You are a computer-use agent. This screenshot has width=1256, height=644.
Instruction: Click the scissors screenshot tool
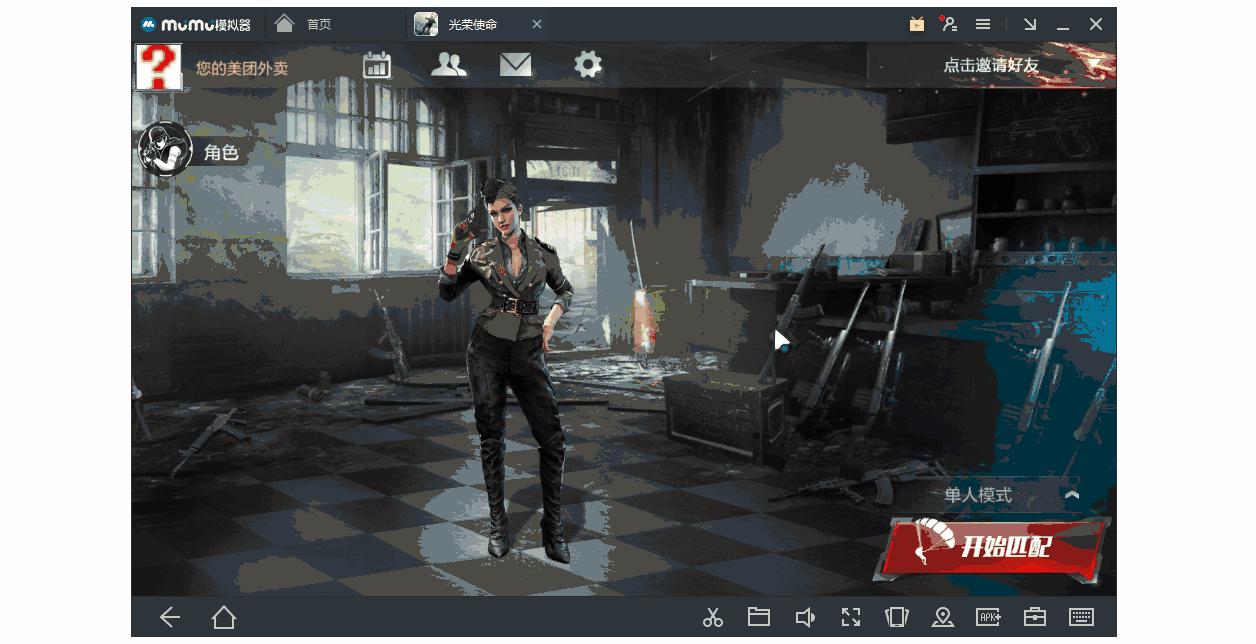coord(712,618)
